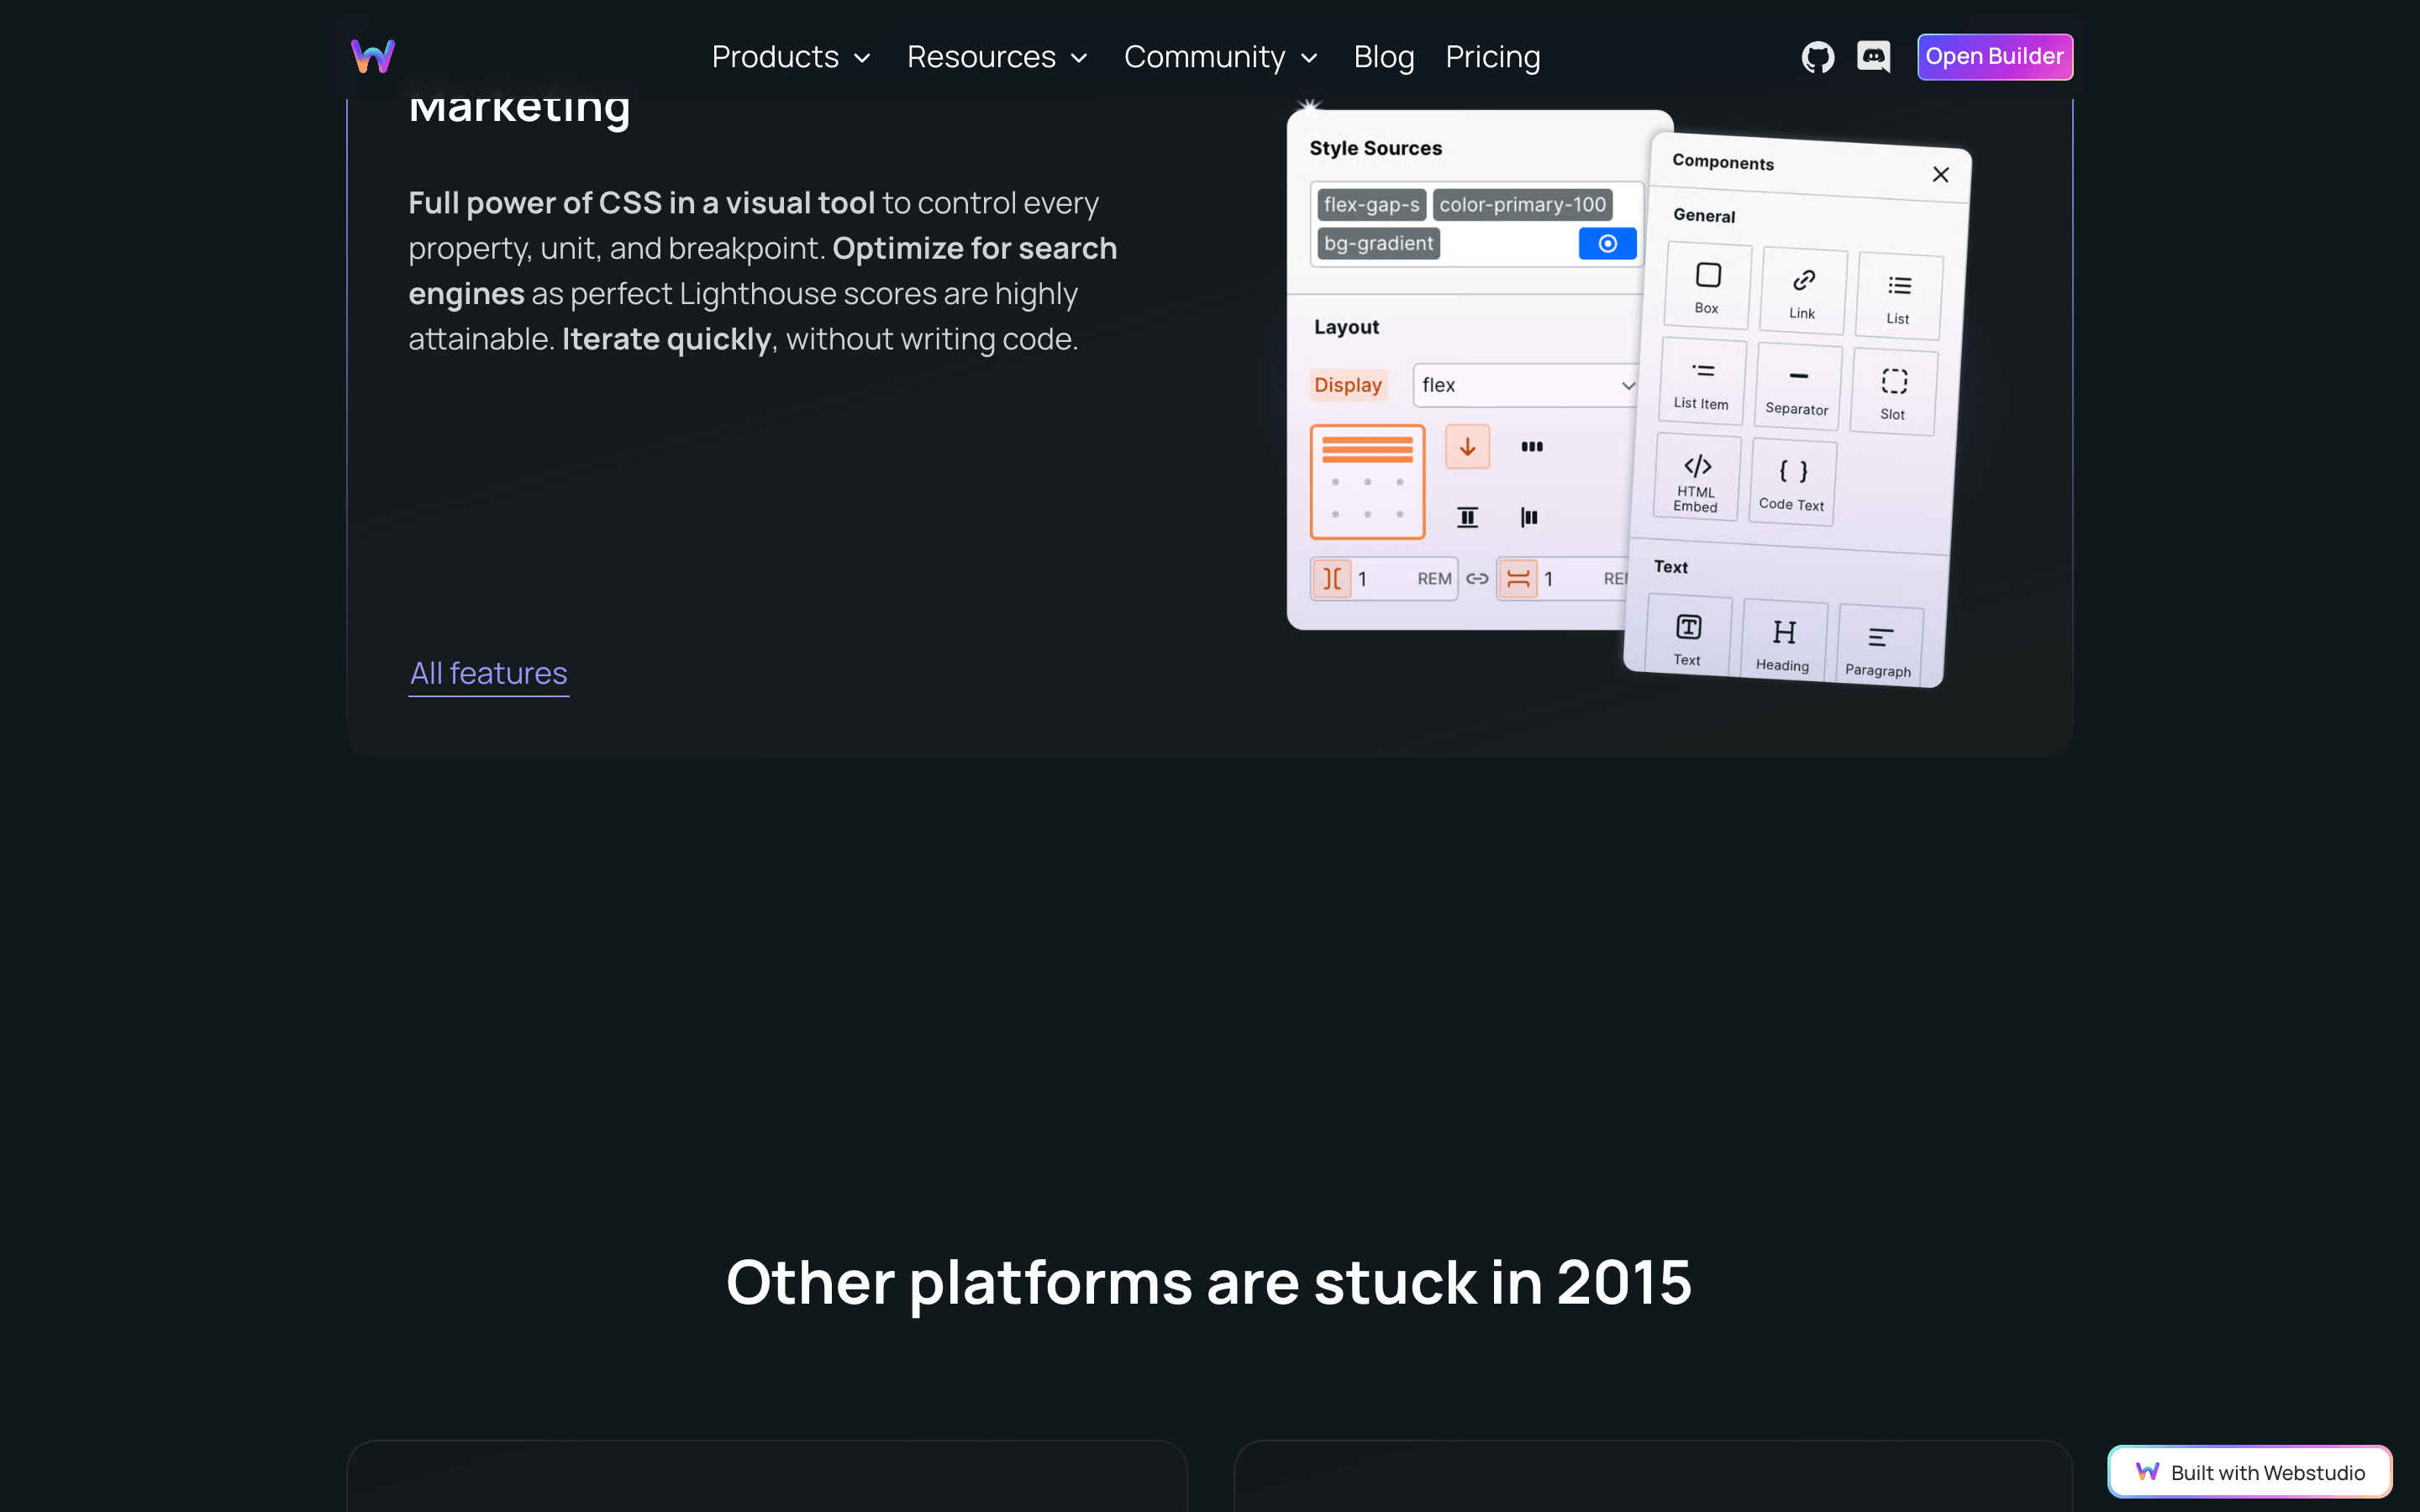Select the HTML Embed component
This screenshot has width=2420, height=1512.
coord(1697,477)
